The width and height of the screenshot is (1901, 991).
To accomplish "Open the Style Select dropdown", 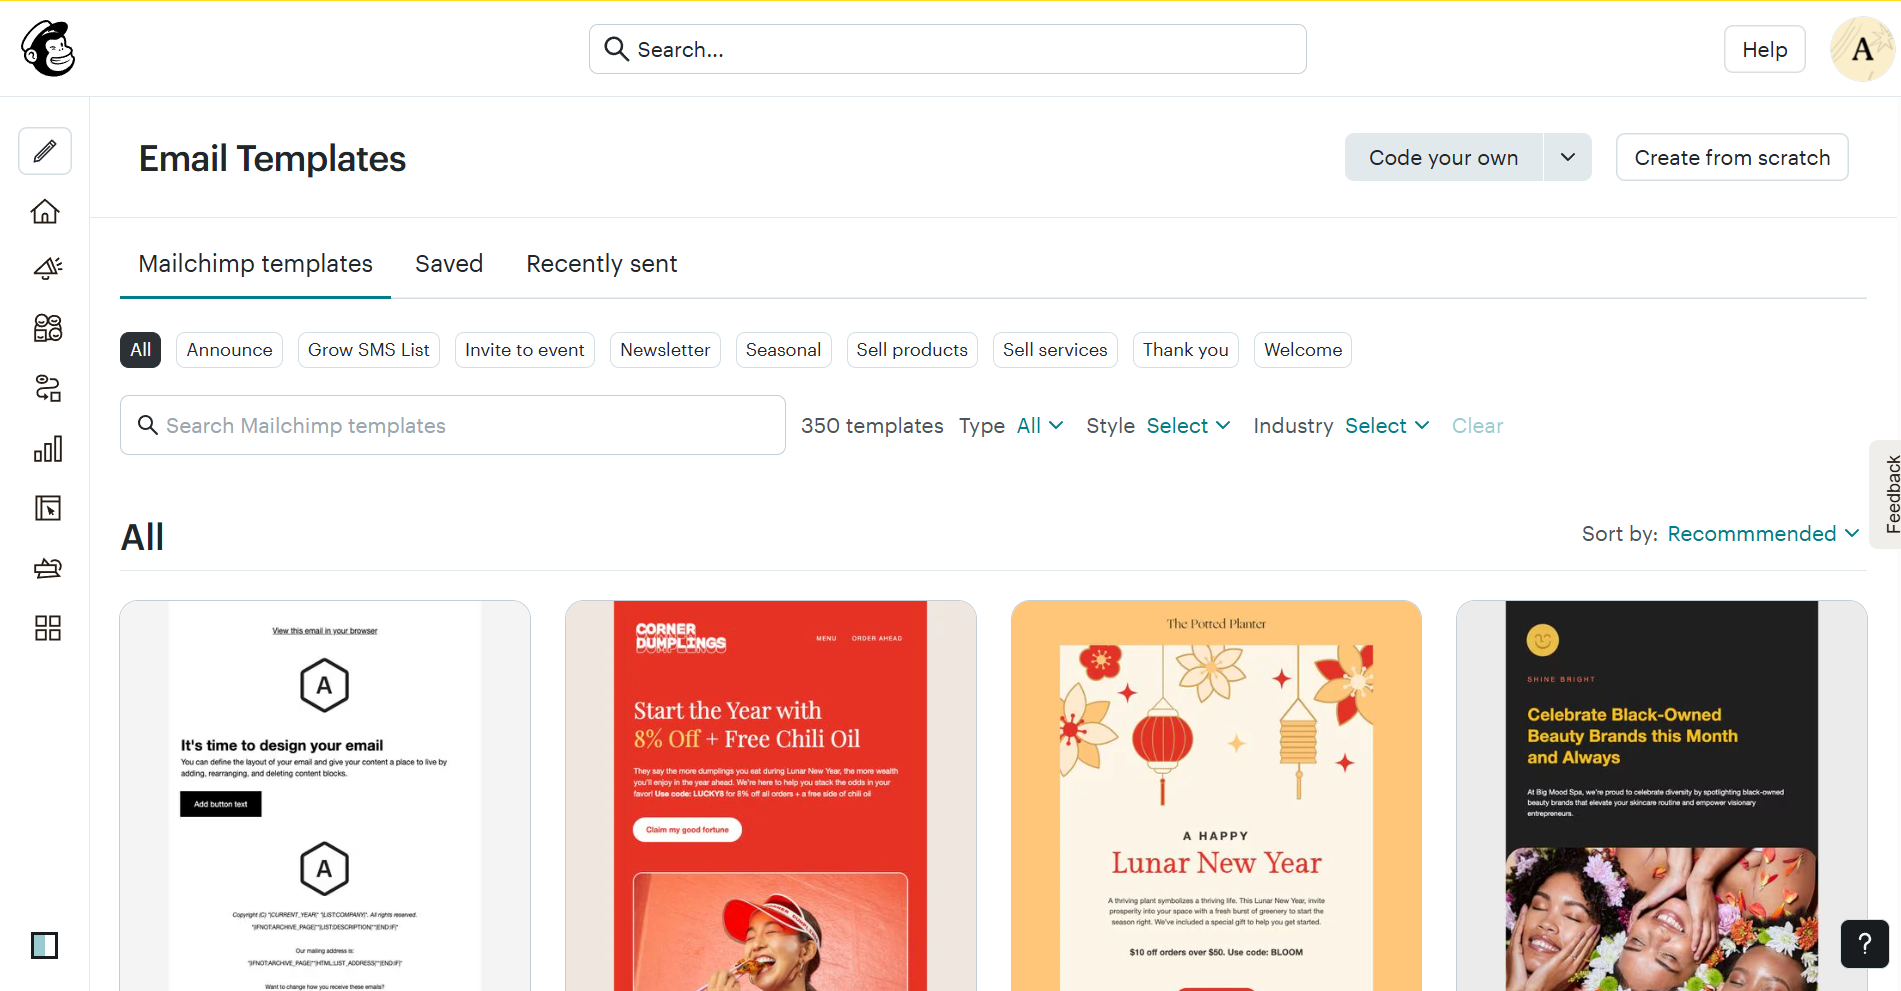I will click(1187, 426).
